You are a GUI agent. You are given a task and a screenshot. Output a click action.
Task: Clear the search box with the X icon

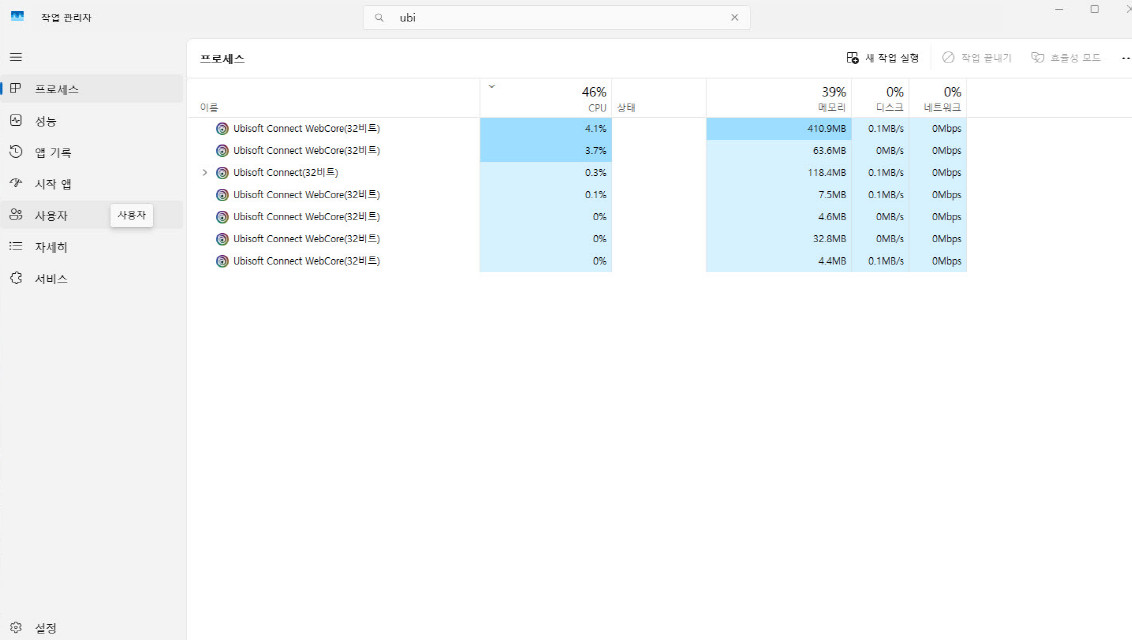(x=735, y=17)
